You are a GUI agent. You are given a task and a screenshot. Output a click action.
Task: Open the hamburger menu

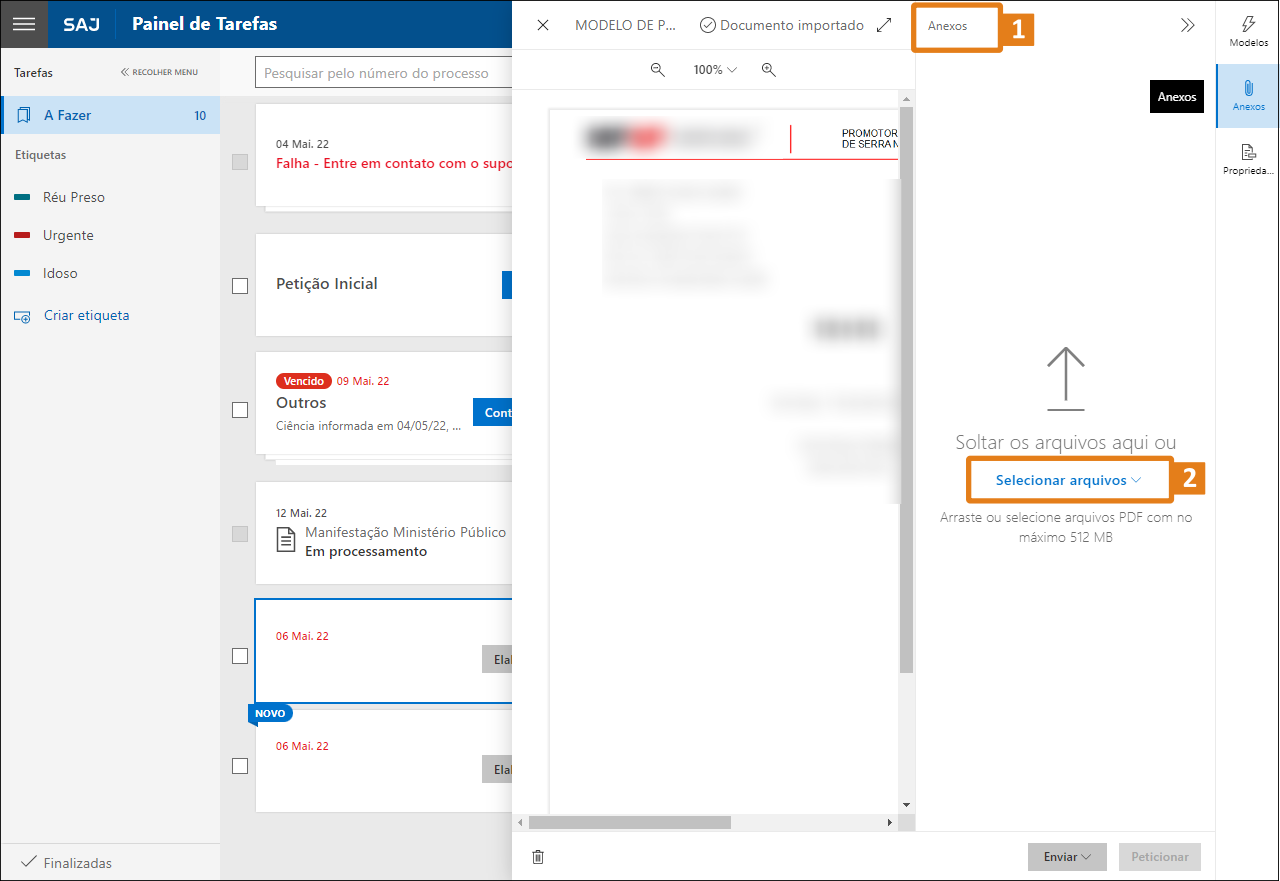(24, 24)
